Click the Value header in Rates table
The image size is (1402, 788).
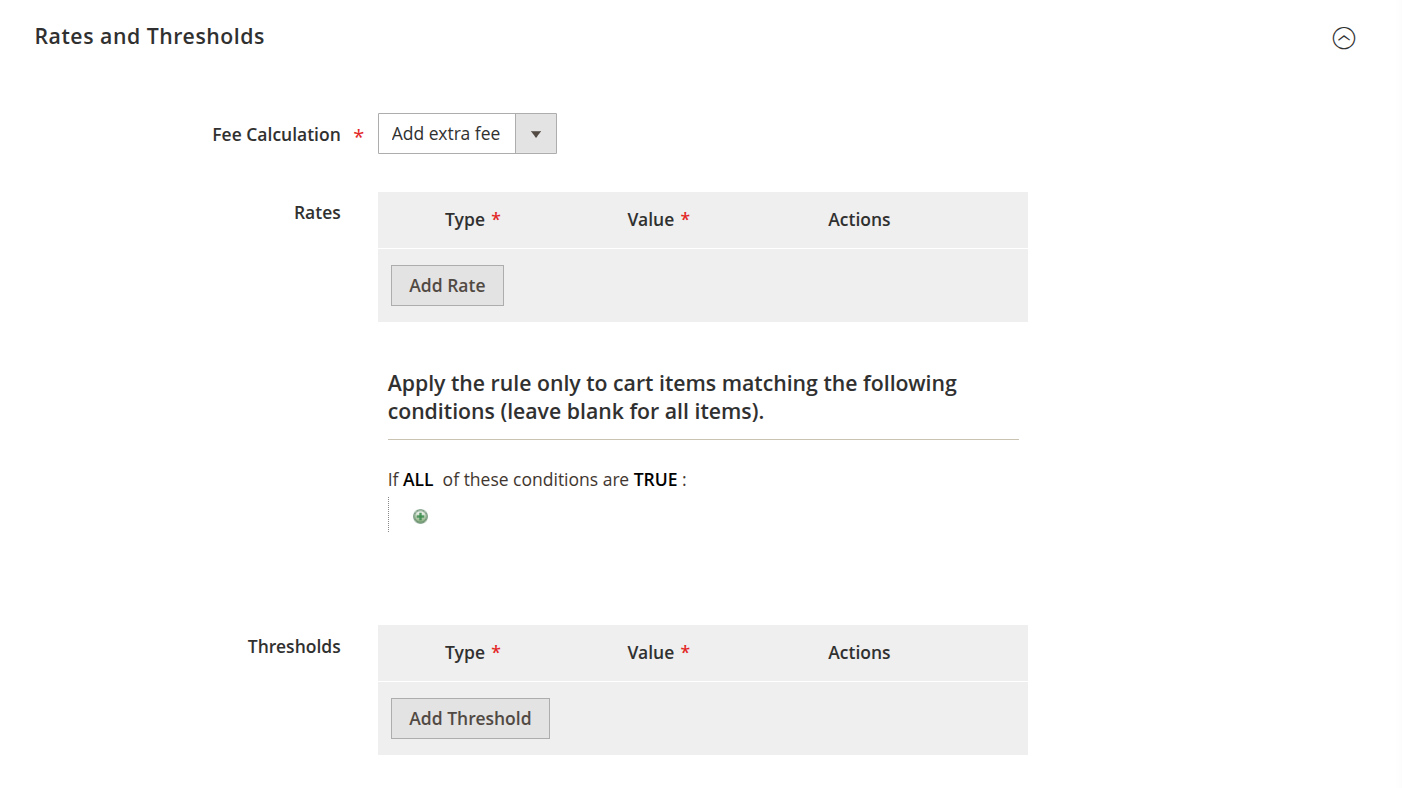651,219
